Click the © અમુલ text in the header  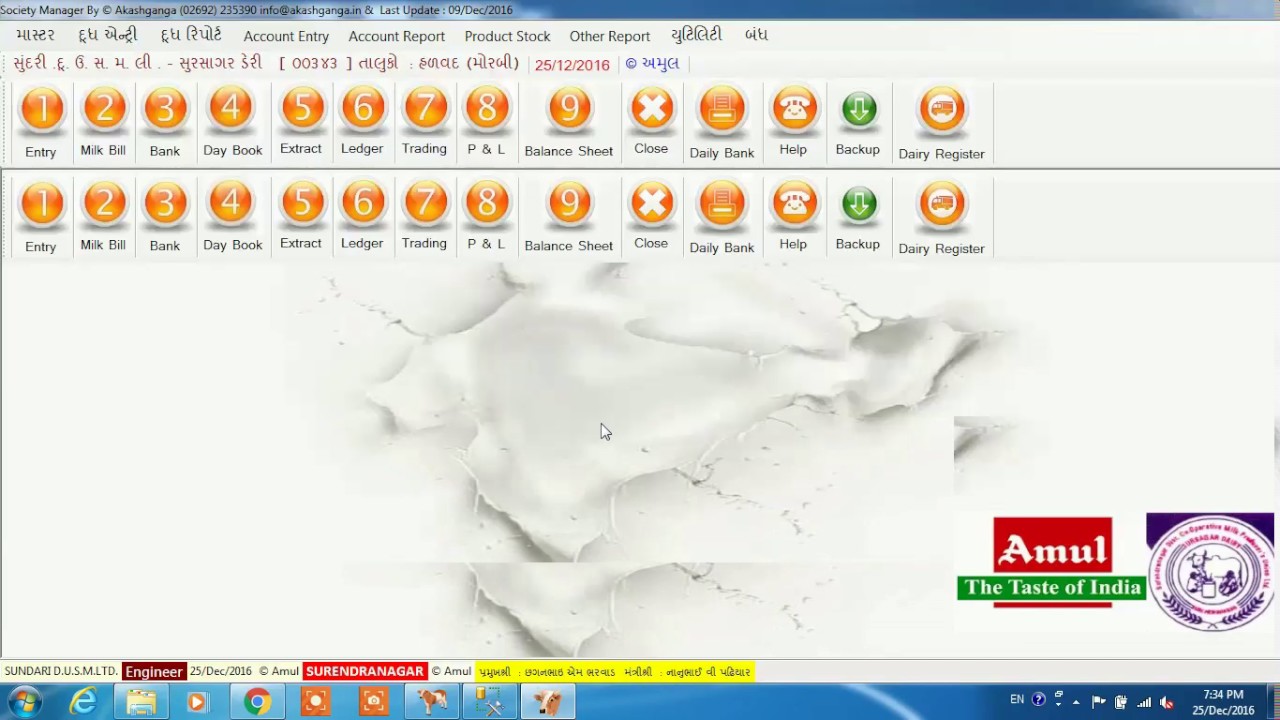652,63
